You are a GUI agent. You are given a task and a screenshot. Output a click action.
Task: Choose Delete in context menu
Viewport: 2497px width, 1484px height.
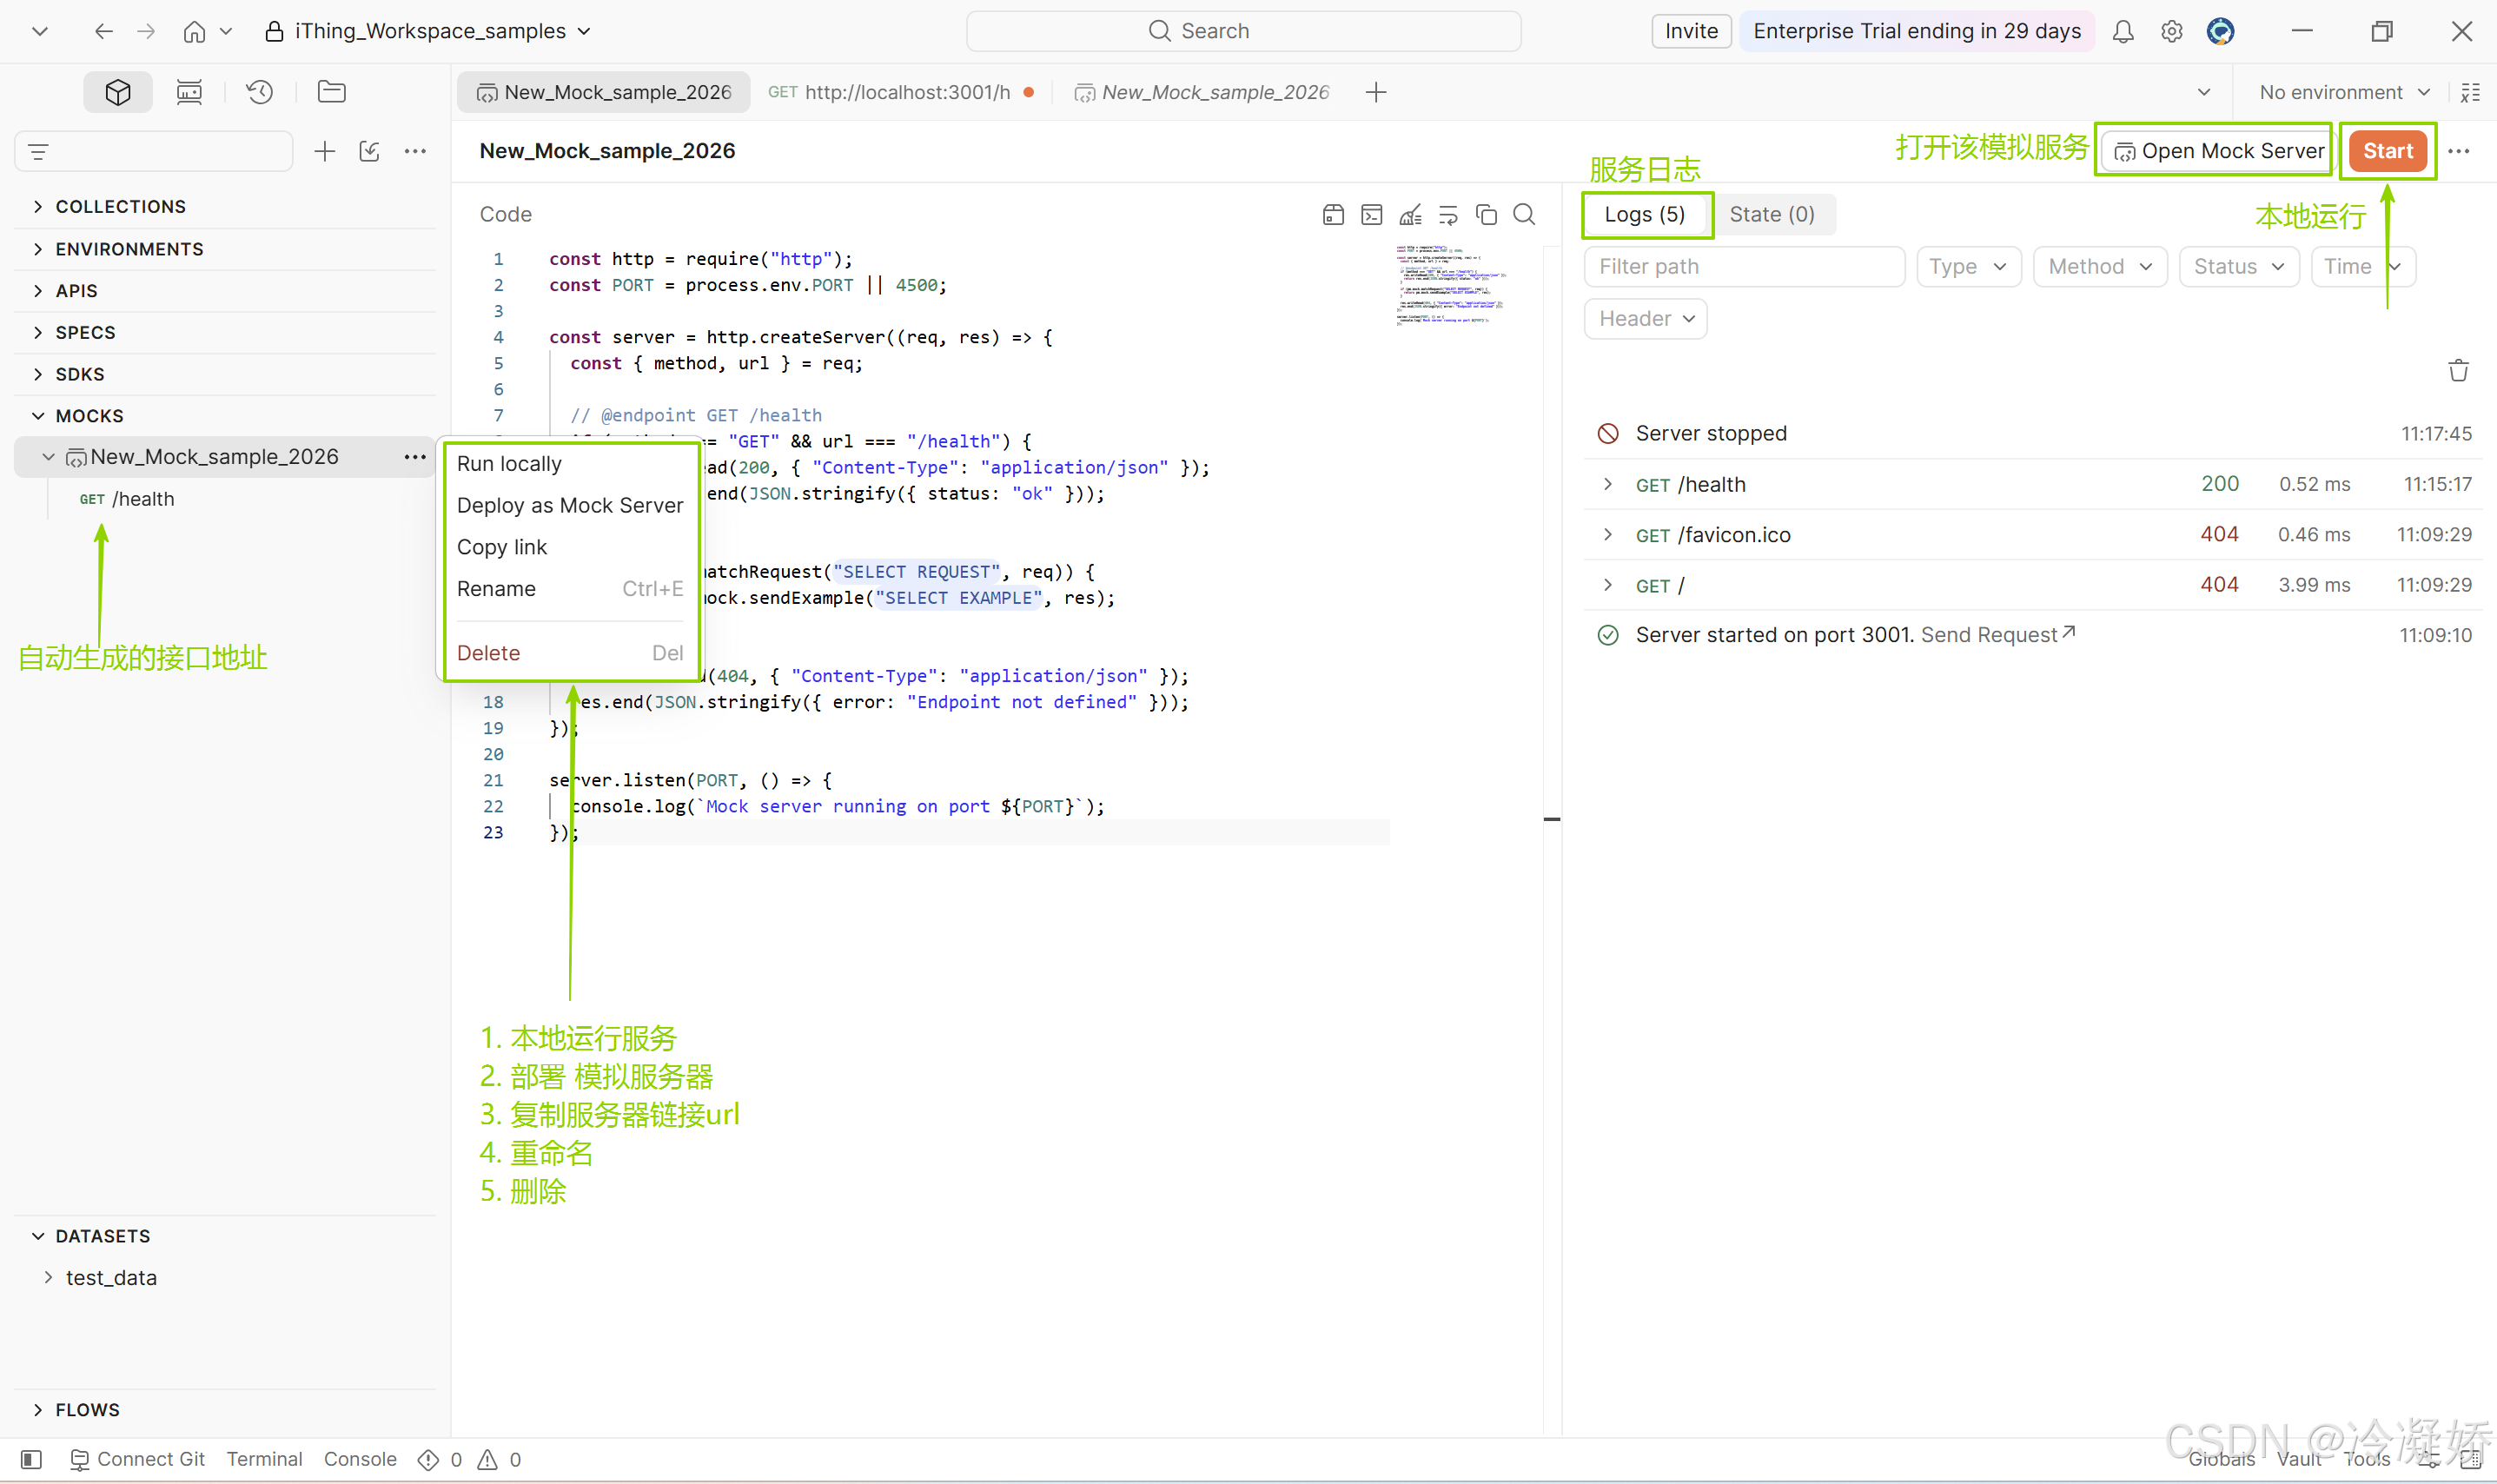pyautogui.click(x=570, y=653)
